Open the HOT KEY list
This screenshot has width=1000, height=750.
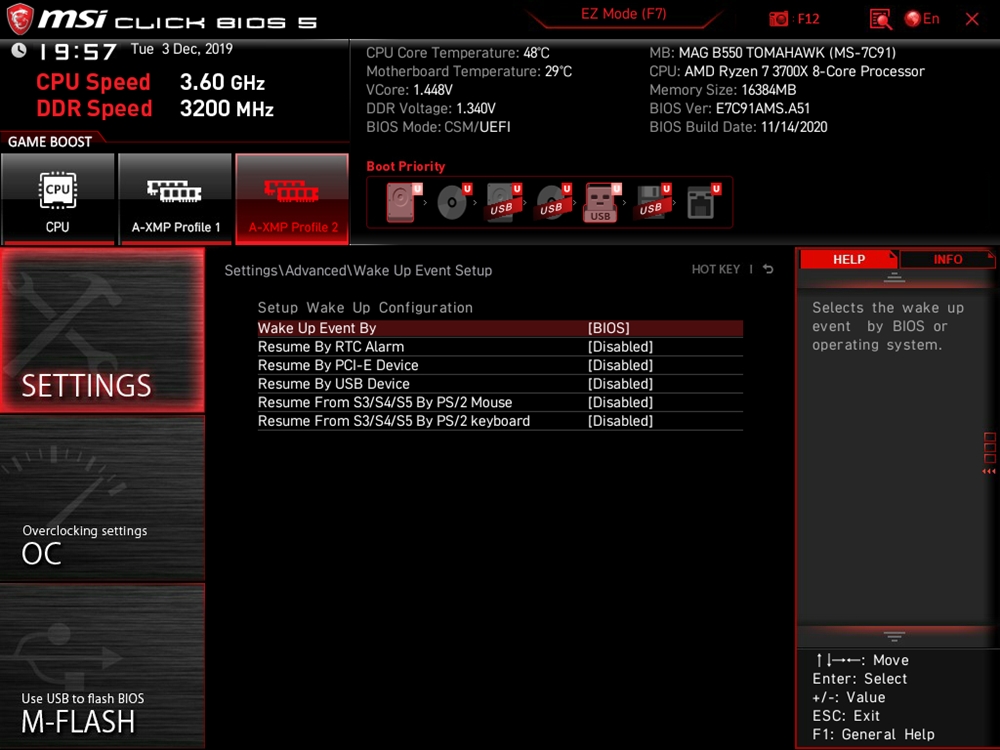(716, 269)
